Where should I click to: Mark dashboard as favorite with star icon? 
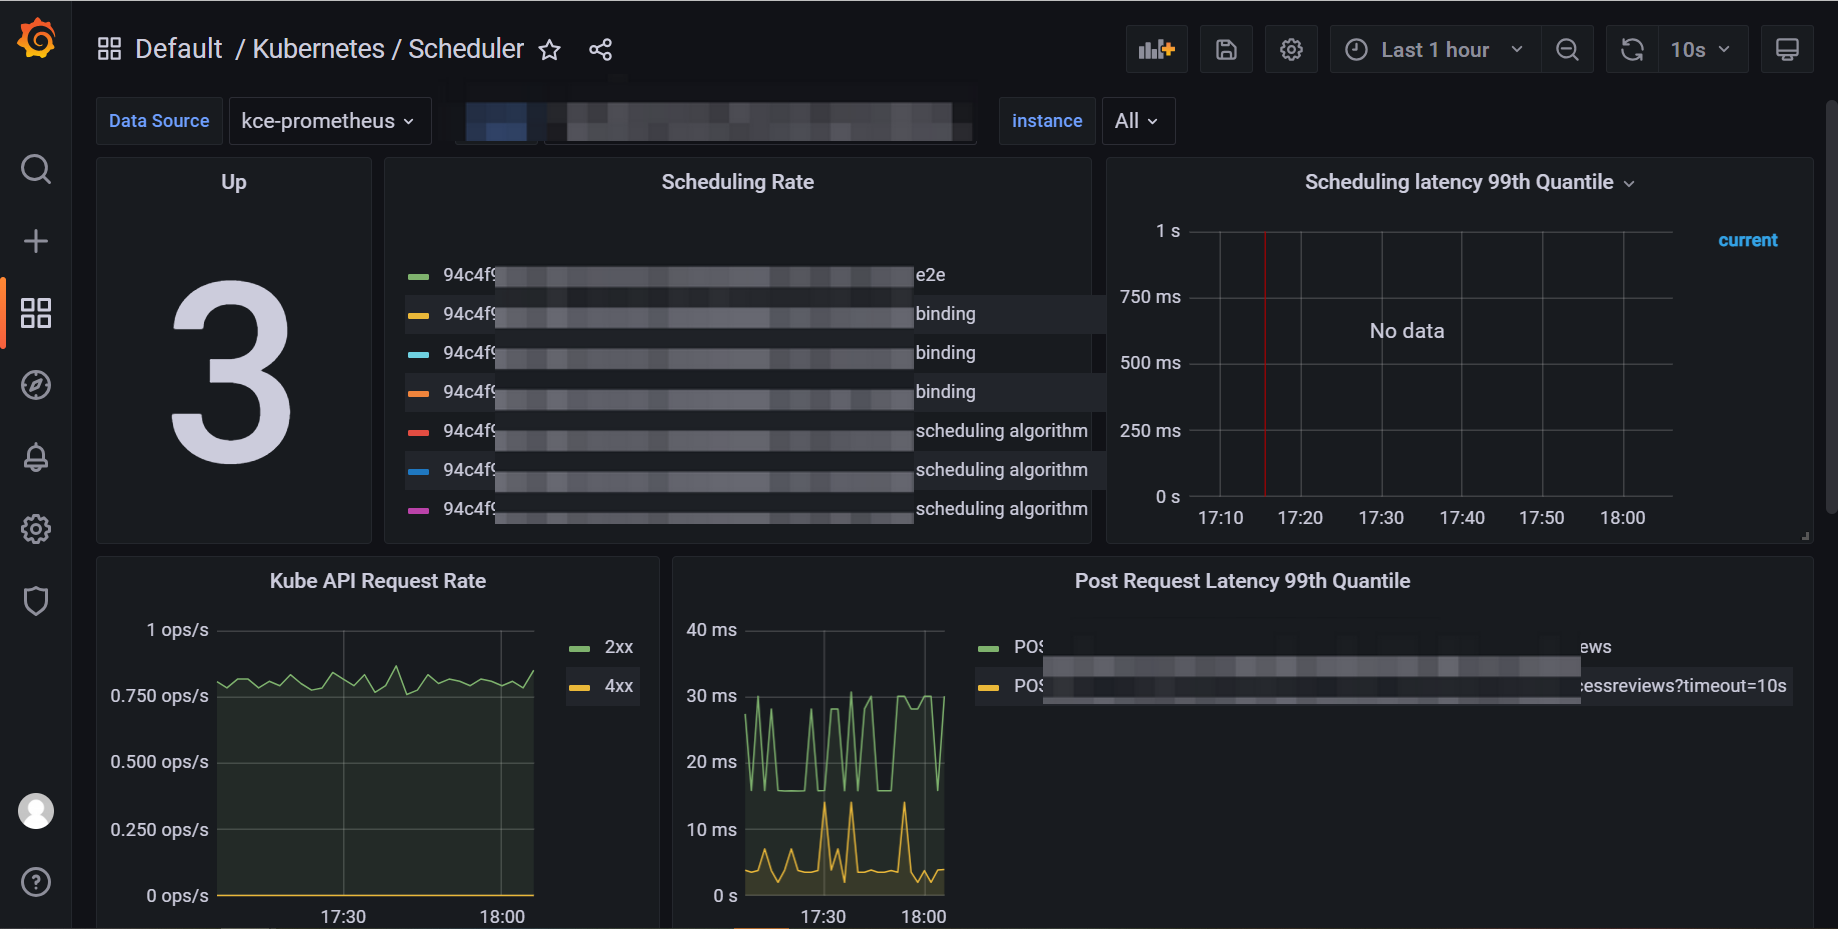(x=549, y=50)
